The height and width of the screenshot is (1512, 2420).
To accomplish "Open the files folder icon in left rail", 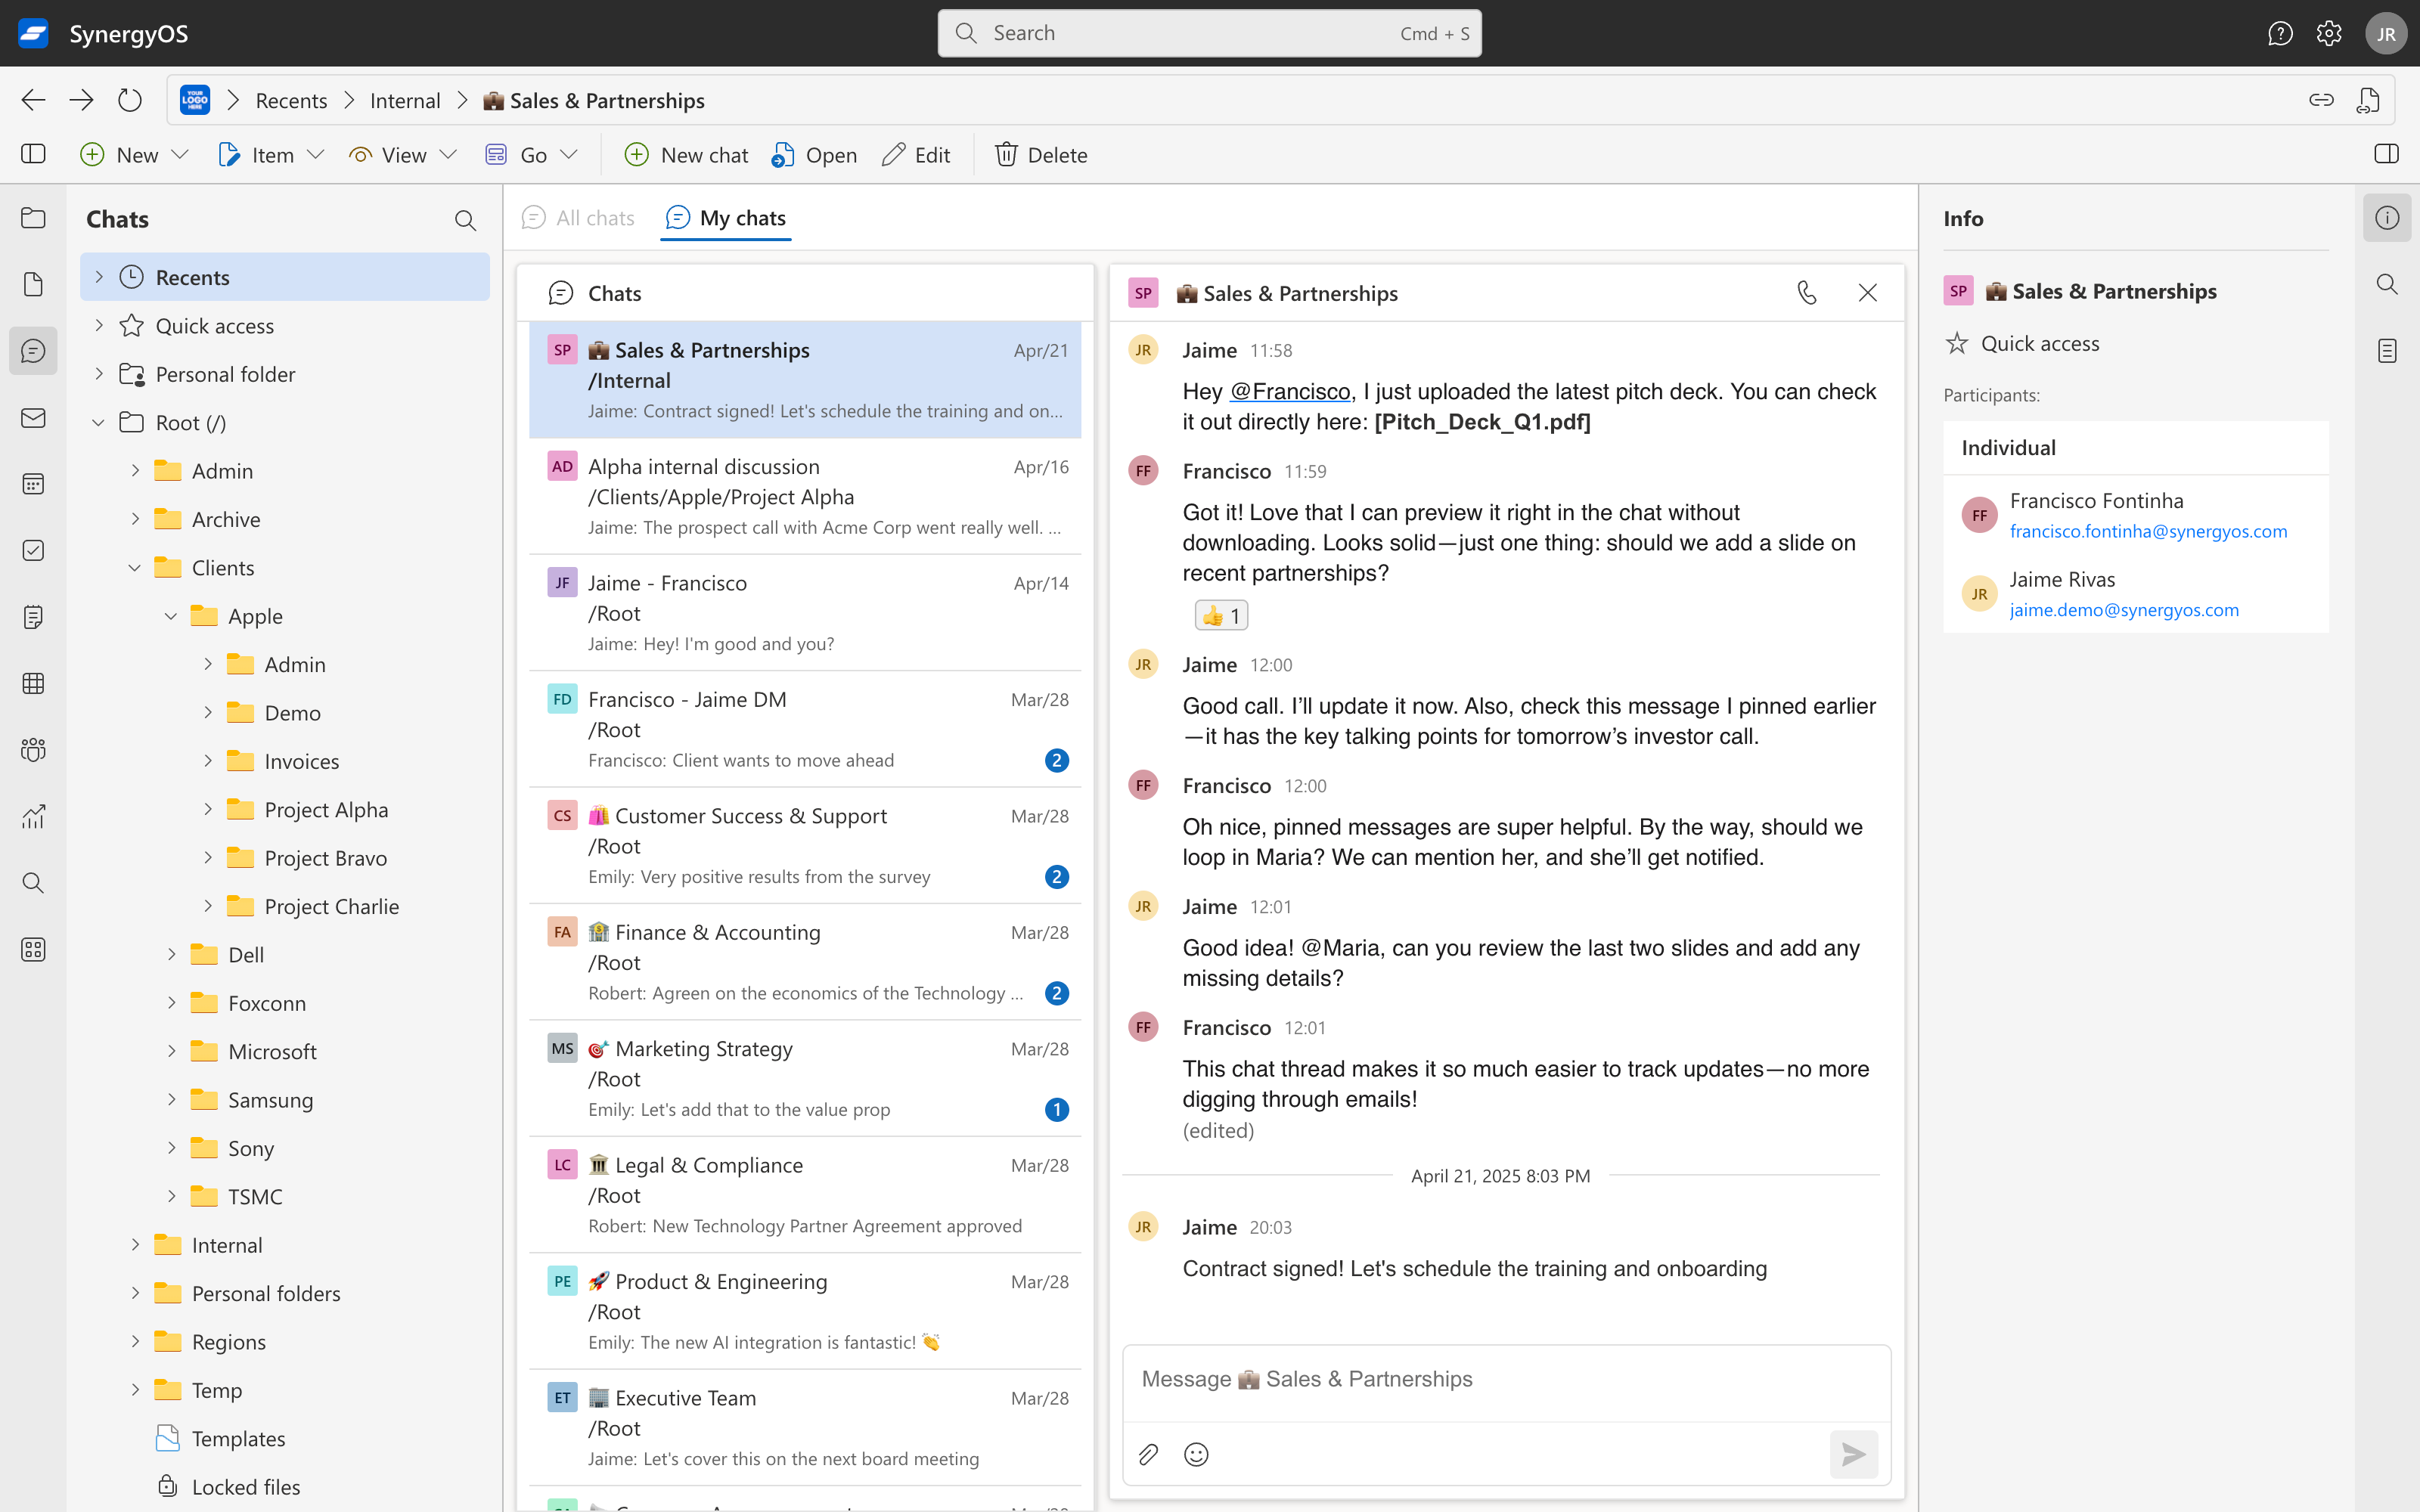I will click(33, 218).
